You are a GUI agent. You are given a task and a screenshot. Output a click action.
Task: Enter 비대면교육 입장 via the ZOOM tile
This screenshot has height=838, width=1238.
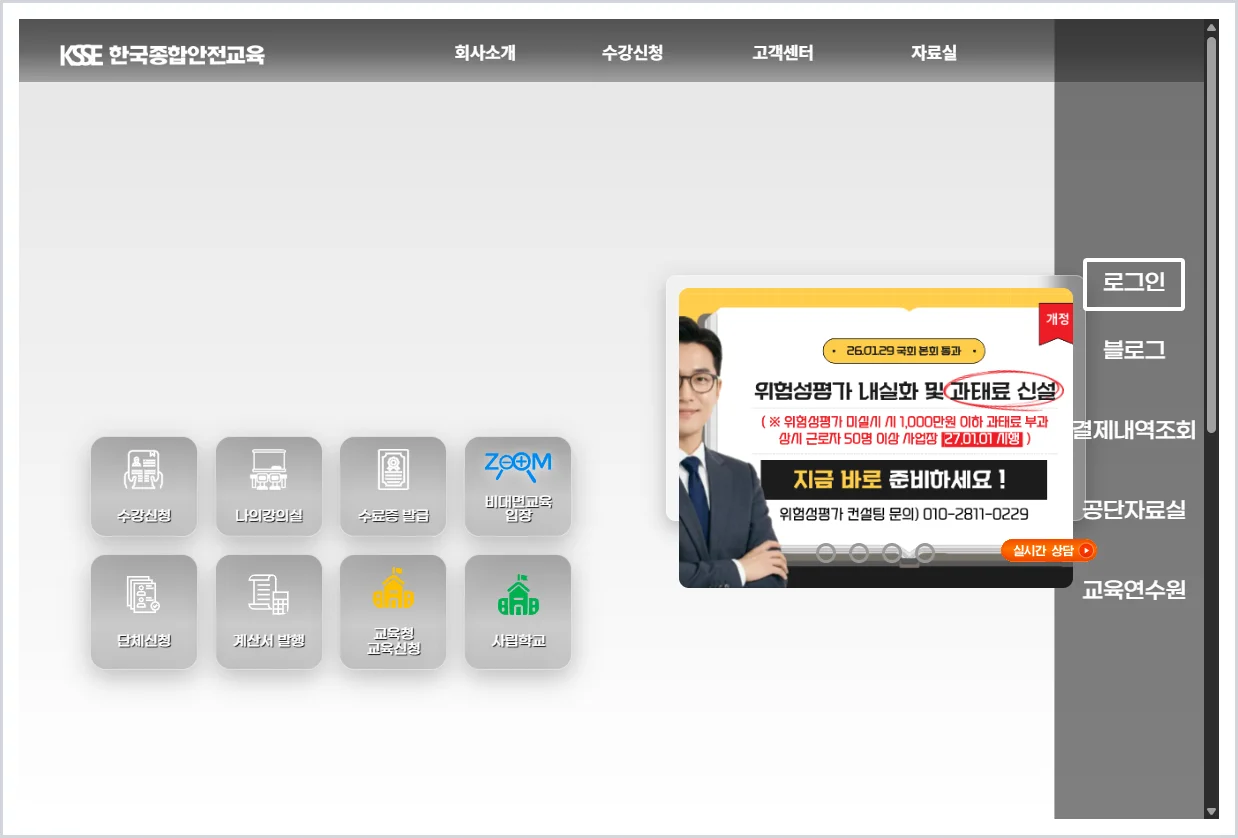518,486
